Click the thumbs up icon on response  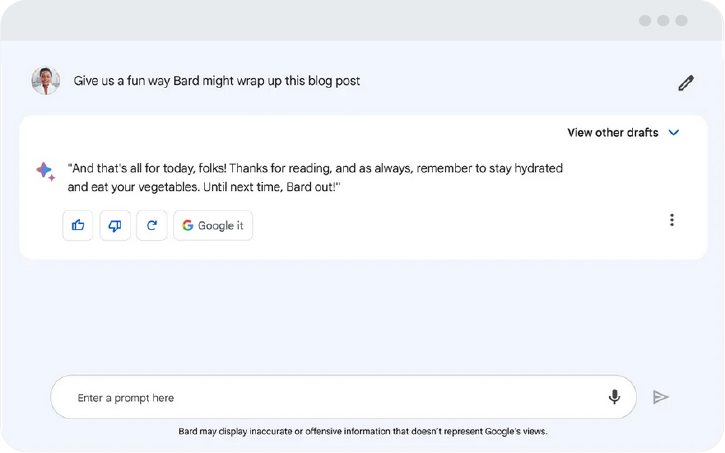coord(78,226)
